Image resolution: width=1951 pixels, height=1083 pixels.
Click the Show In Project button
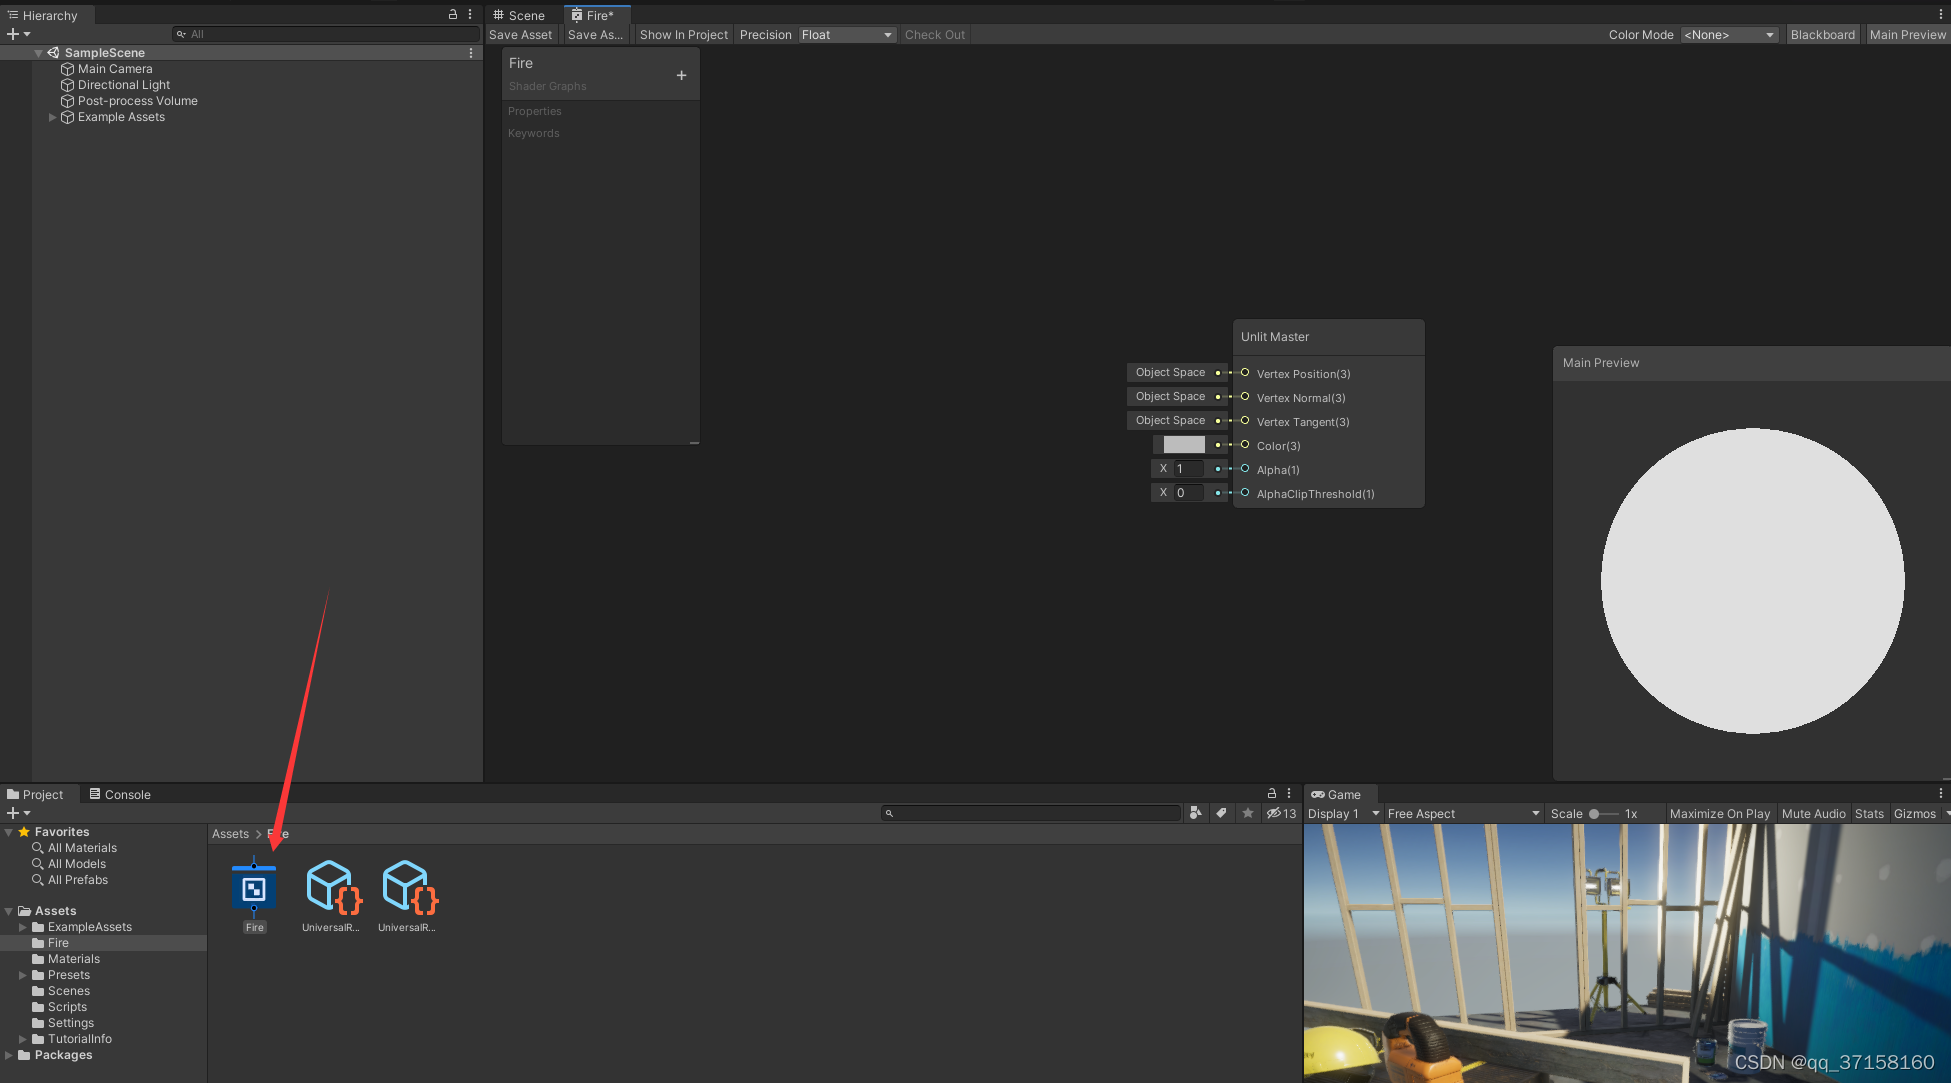(683, 34)
